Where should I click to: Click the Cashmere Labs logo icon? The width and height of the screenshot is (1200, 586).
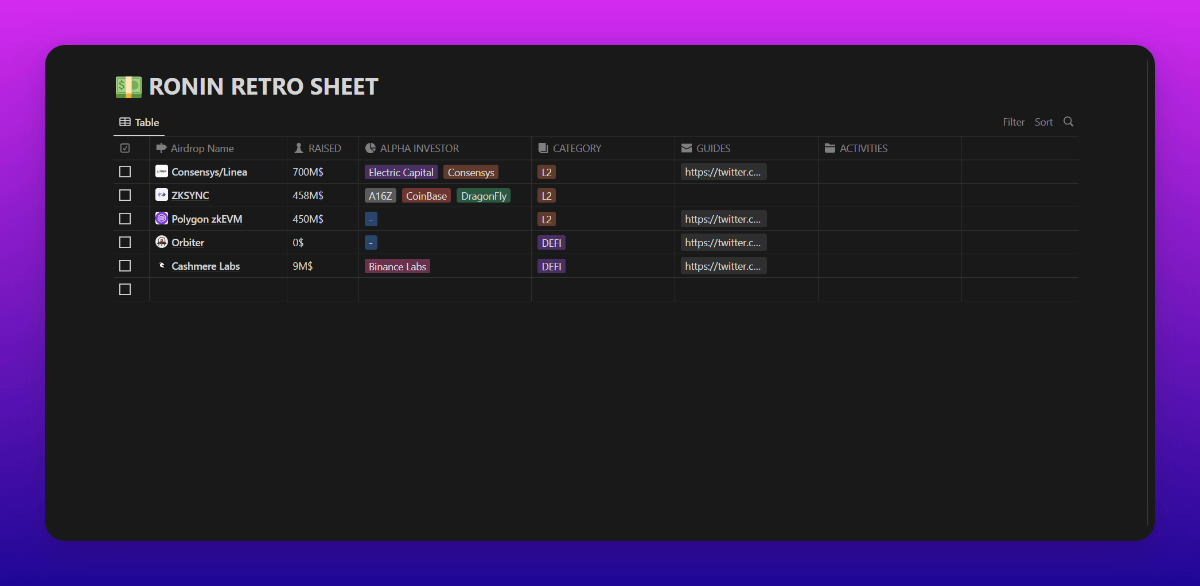[161, 266]
